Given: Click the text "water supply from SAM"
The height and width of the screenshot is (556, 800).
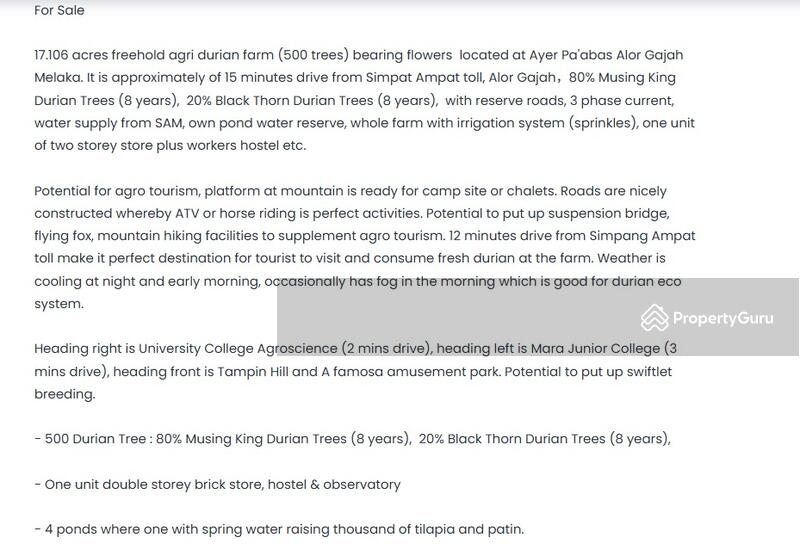Looking at the screenshot, I should 113,123.
